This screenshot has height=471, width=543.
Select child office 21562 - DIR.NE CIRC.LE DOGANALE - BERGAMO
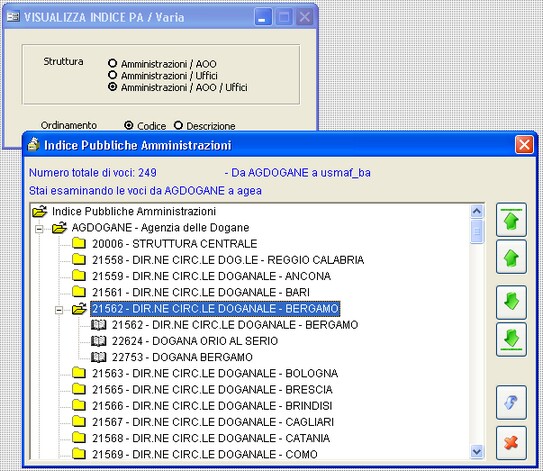click(x=235, y=325)
